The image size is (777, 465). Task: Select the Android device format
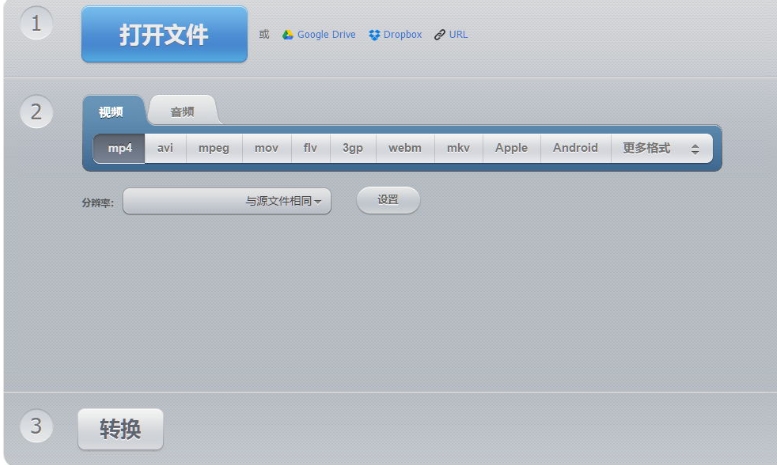click(x=575, y=148)
